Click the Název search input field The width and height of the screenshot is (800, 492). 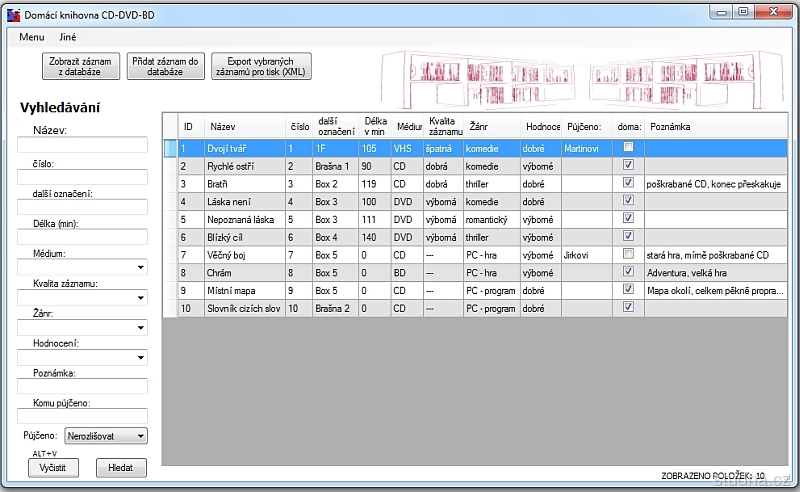click(82, 145)
